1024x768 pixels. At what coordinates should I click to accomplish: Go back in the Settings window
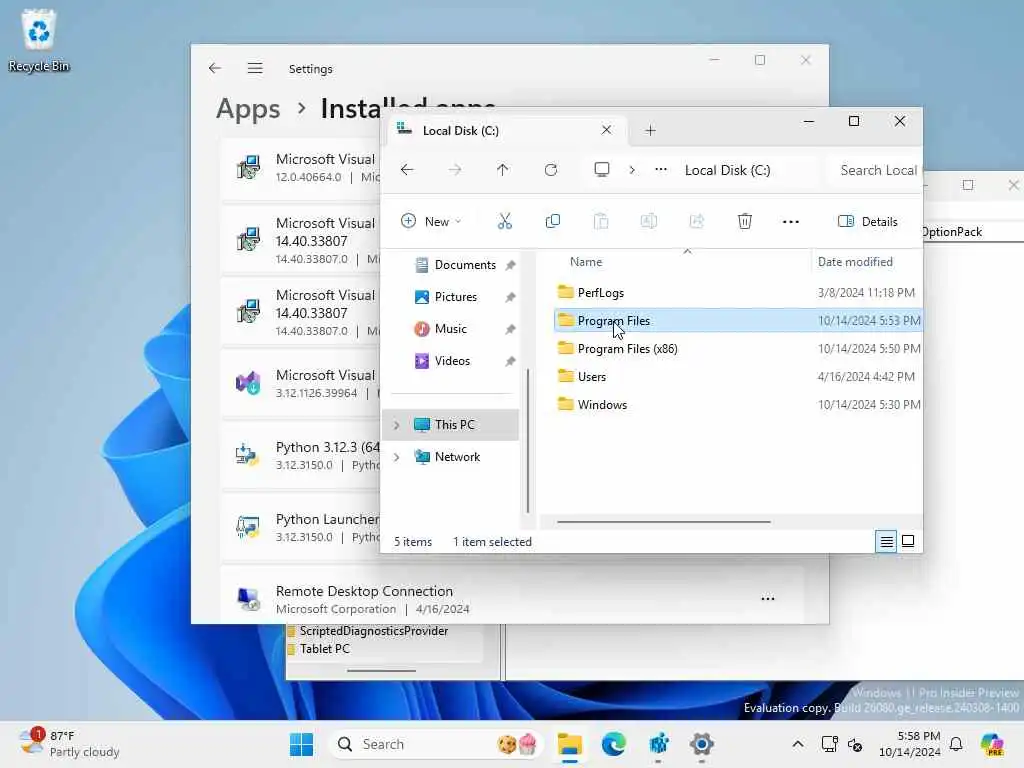215,68
